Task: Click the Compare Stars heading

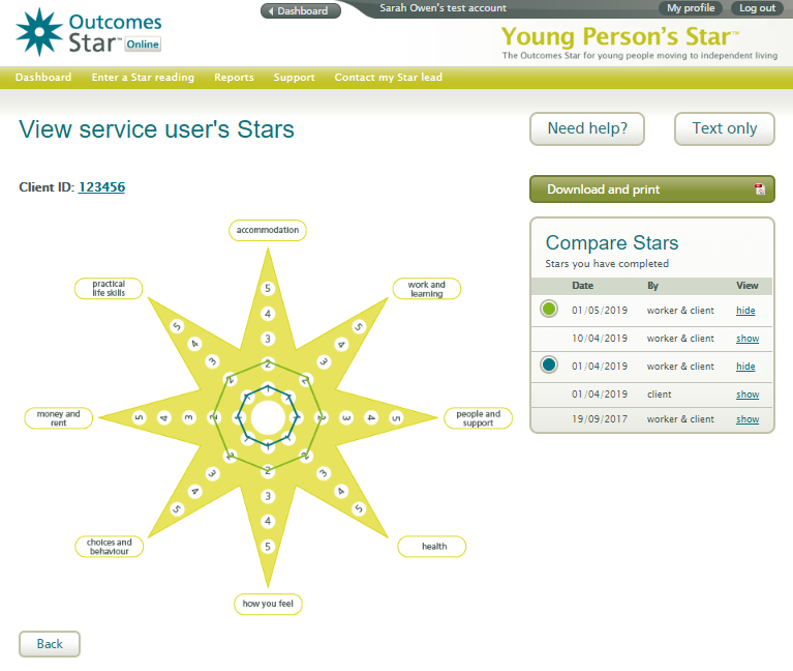Action: 611,243
